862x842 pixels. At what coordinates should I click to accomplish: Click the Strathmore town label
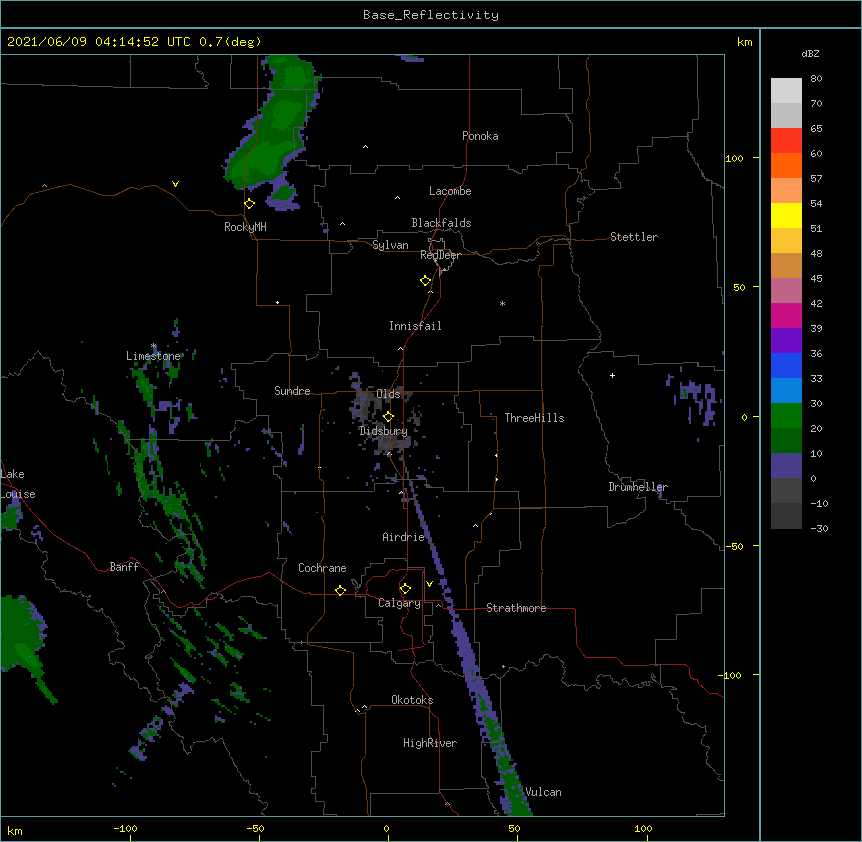pos(516,608)
